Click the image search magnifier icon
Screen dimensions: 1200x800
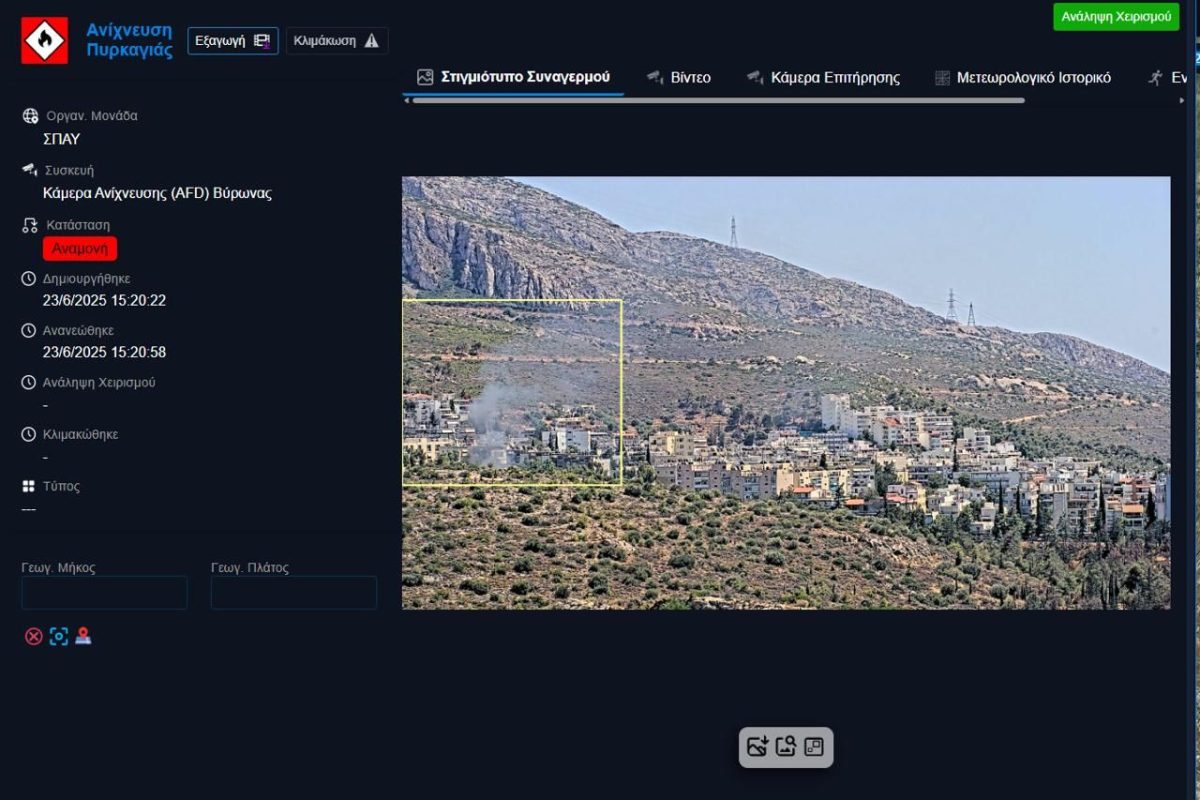pyautogui.click(x=786, y=747)
